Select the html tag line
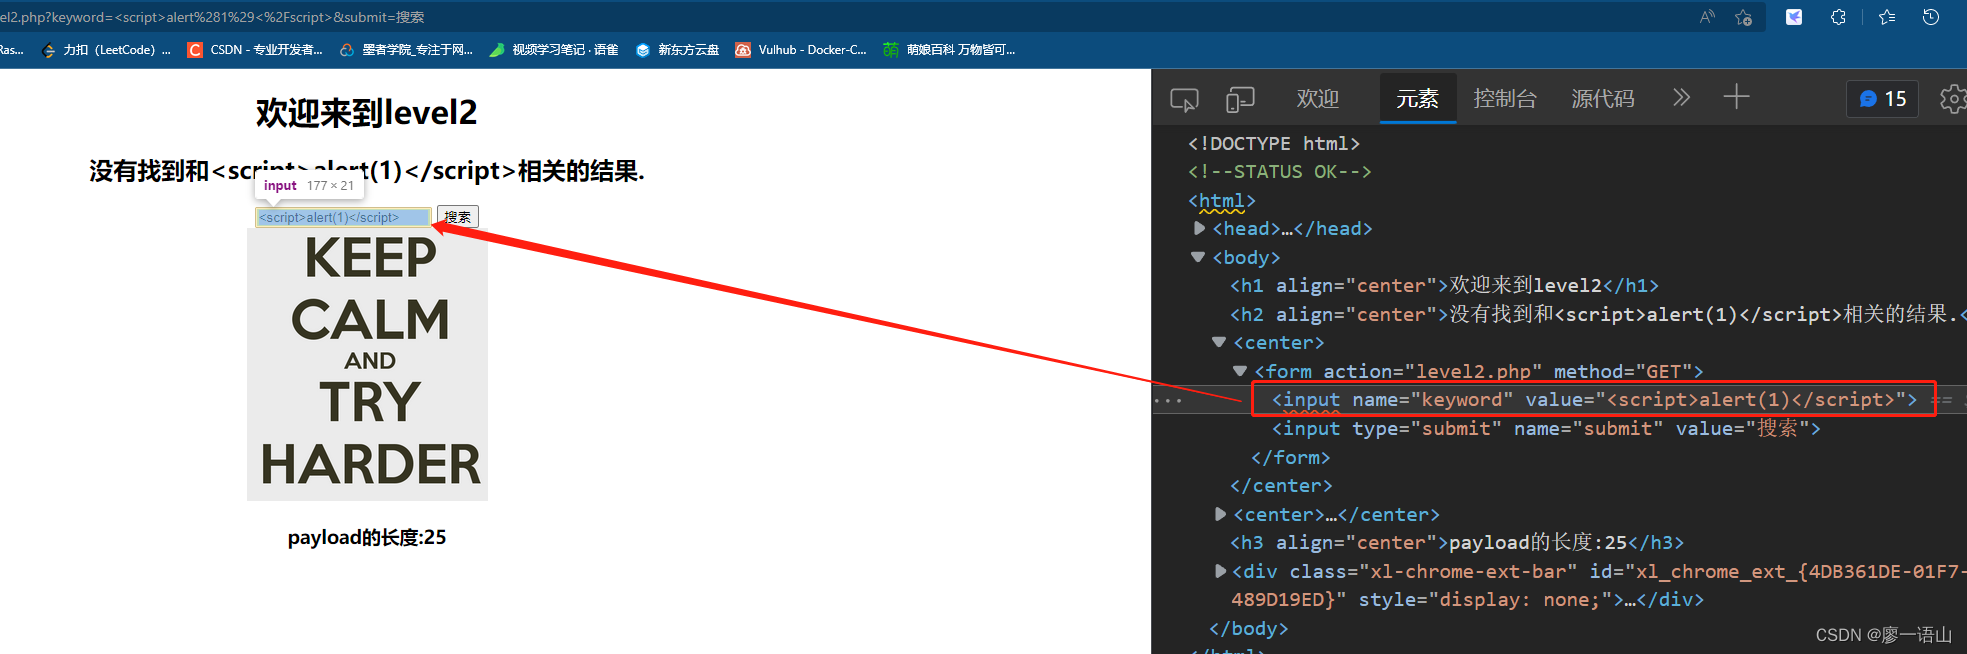The image size is (1967, 654). (x=1221, y=200)
